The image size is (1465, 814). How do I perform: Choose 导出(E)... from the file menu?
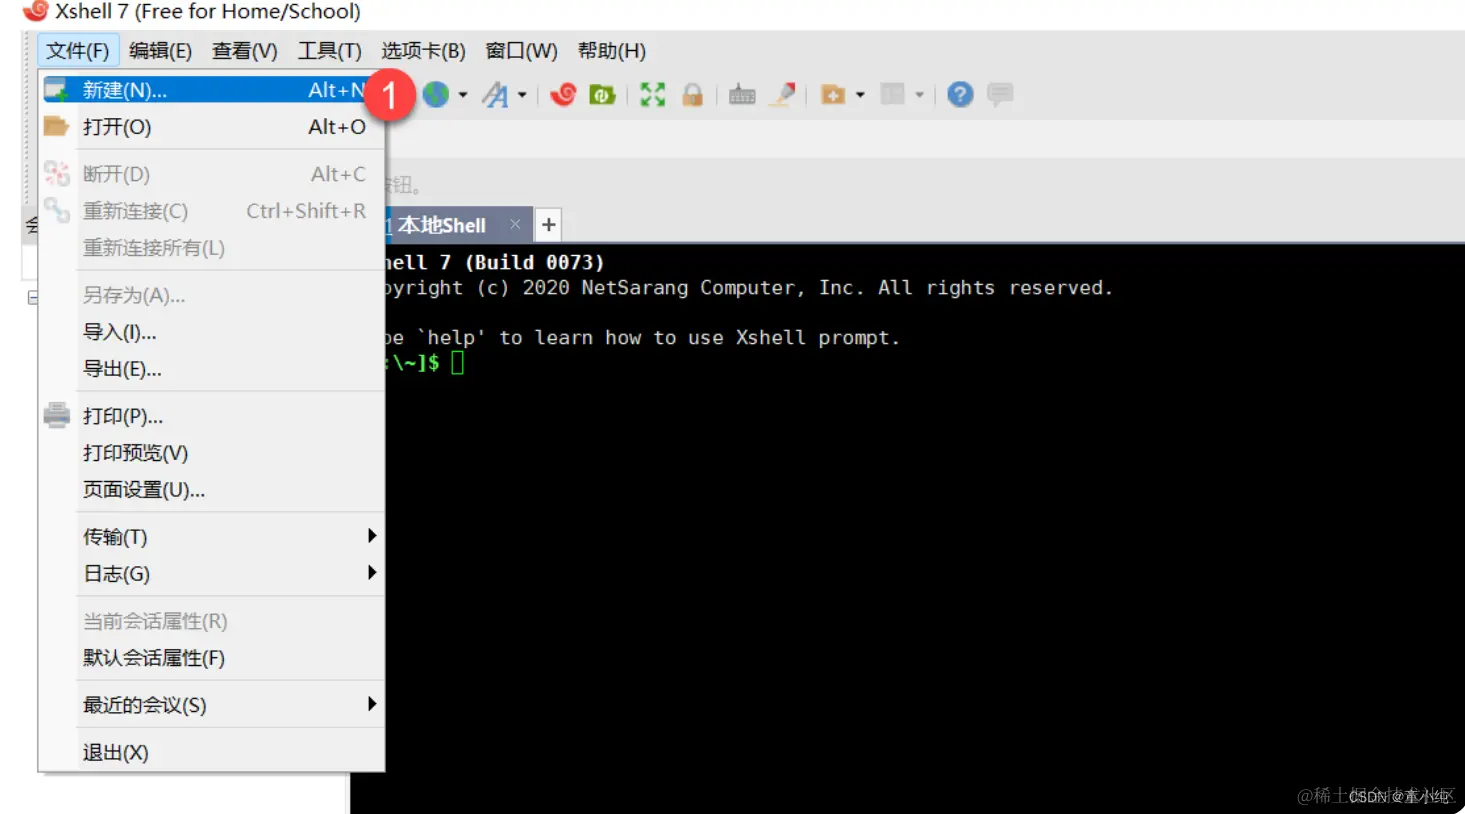click(x=211, y=369)
